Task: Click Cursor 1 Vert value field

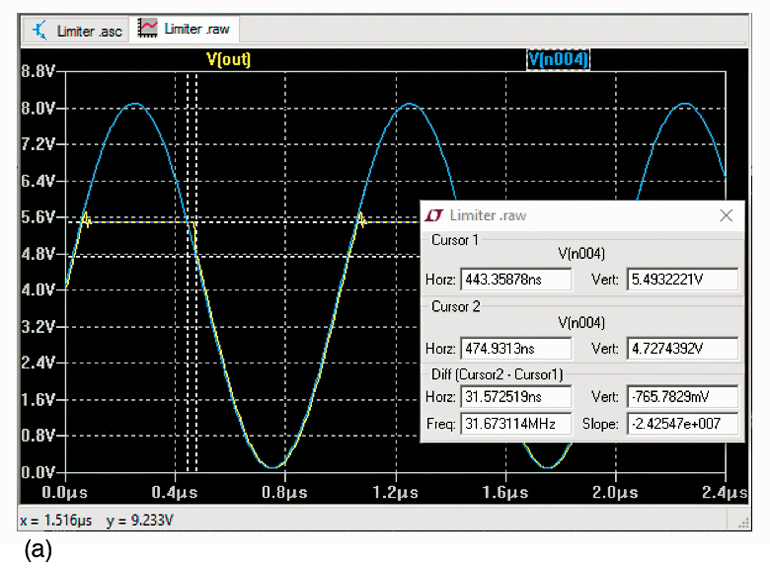Action: coord(682,280)
